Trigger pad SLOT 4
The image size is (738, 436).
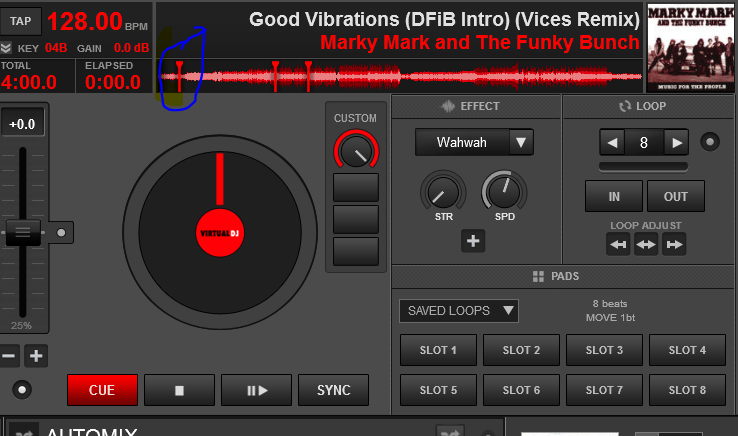[687, 350]
